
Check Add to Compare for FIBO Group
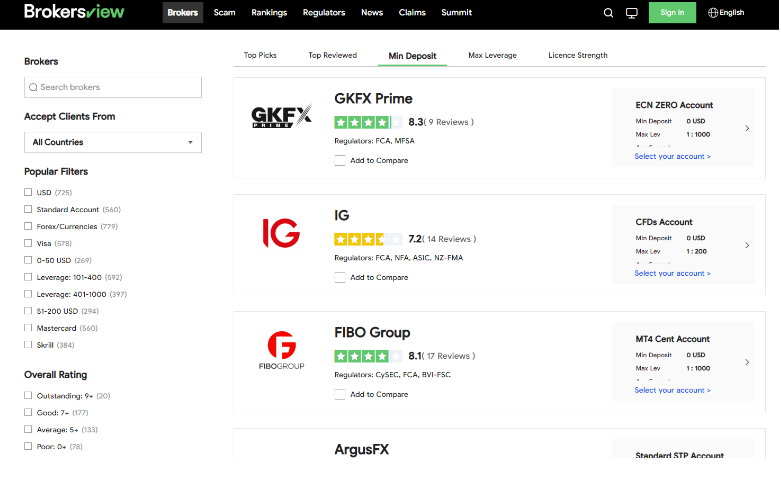[340, 394]
